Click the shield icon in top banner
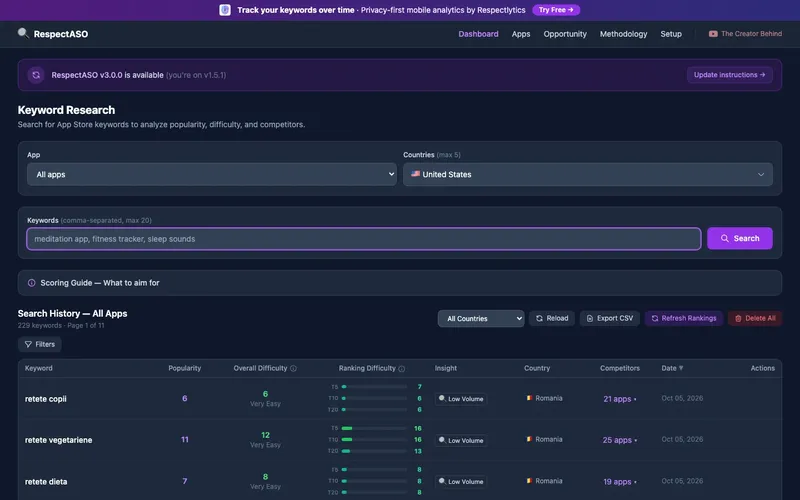This screenshot has height=500, width=800. (x=225, y=10)
